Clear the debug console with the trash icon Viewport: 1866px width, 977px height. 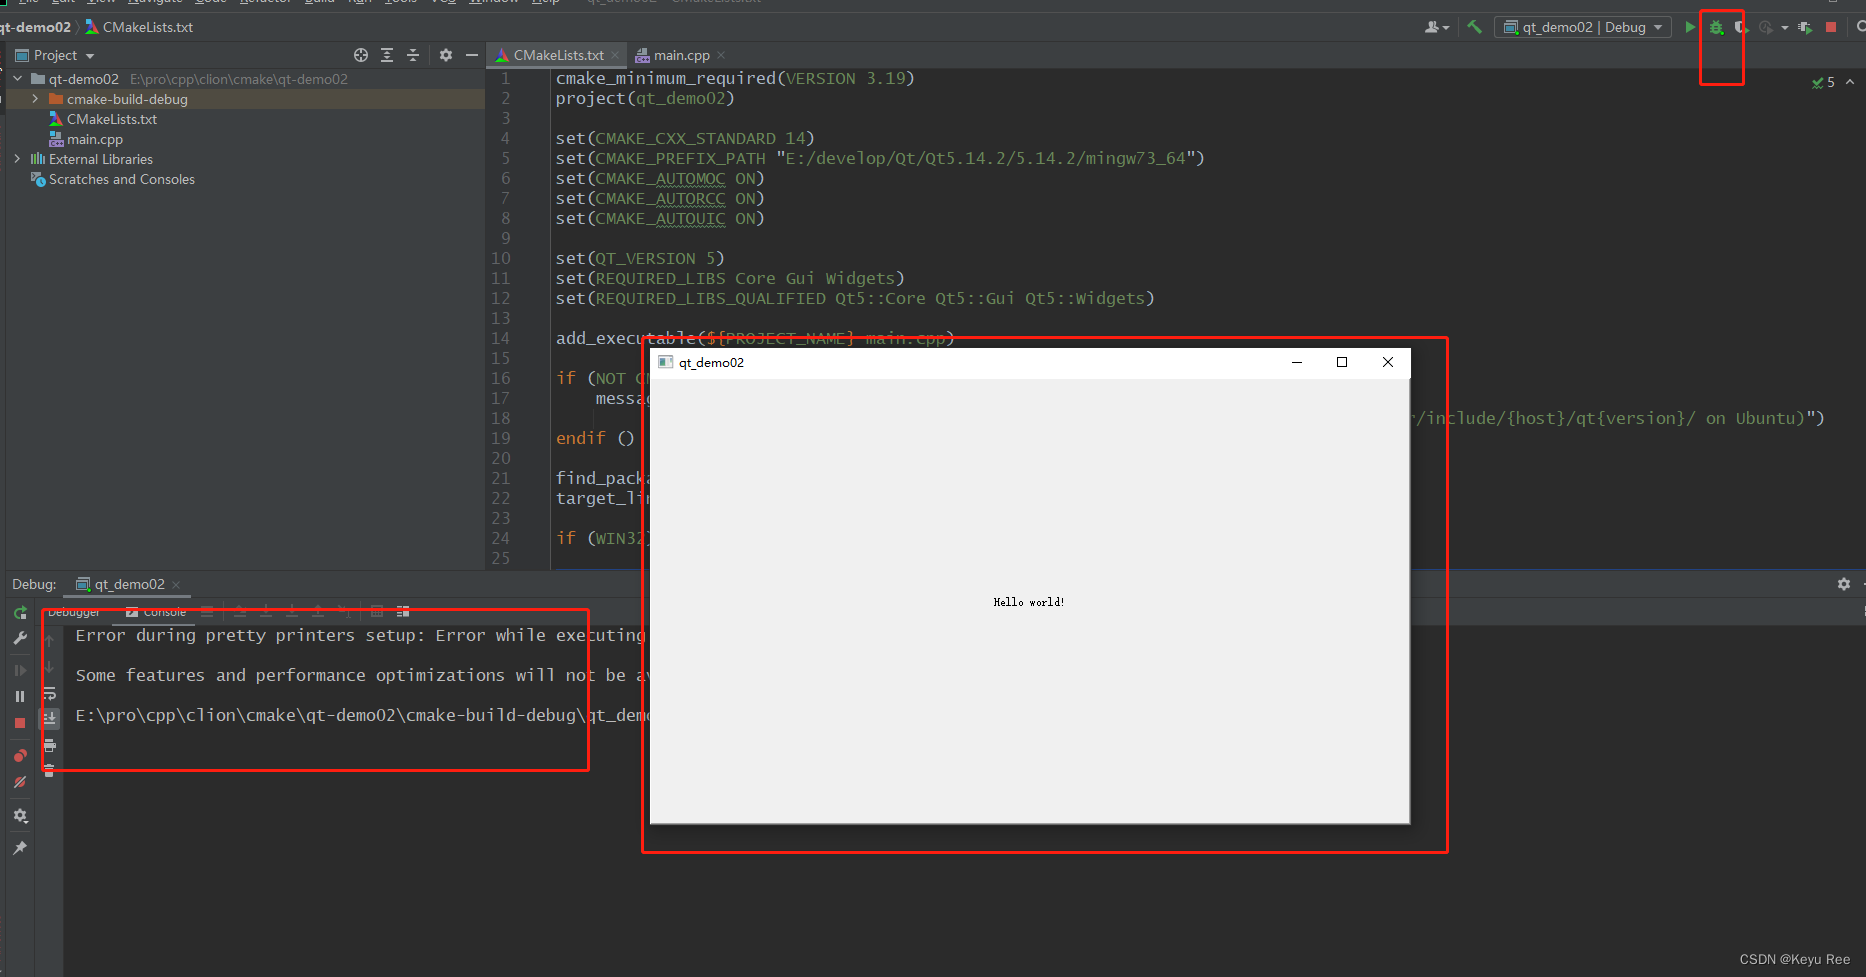tap(49, 768)
